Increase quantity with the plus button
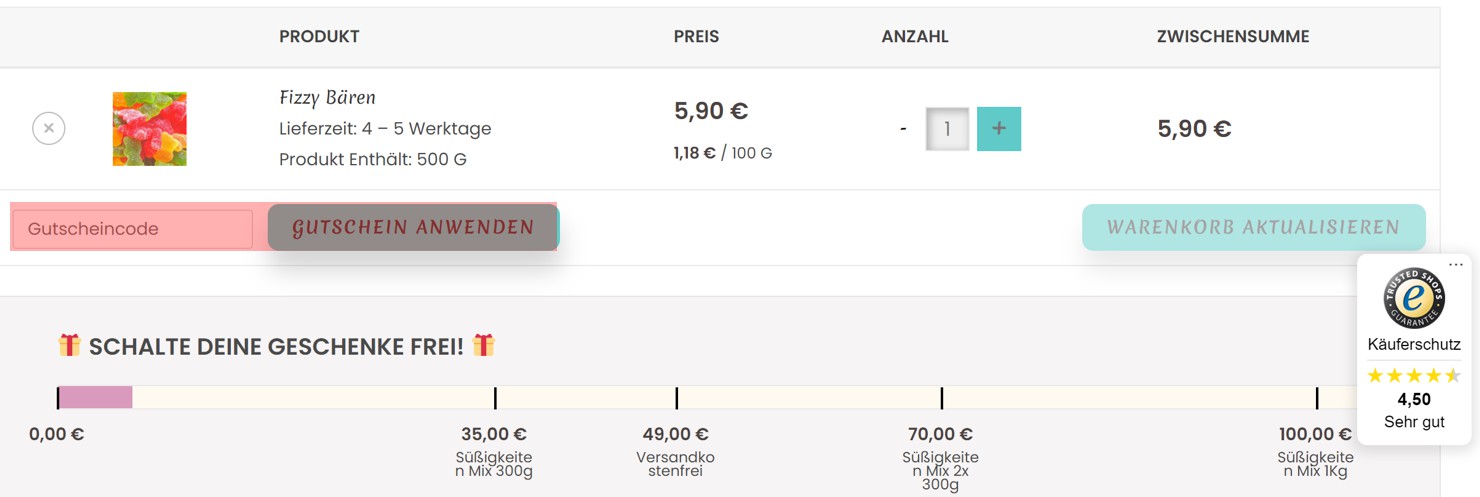 [999, 129]
